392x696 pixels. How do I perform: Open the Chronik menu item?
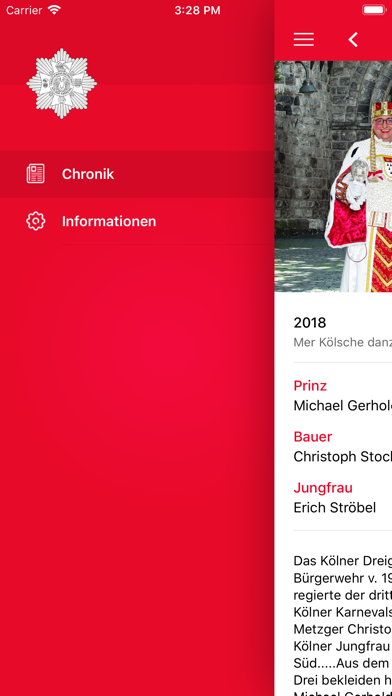(x=137, y=174)
